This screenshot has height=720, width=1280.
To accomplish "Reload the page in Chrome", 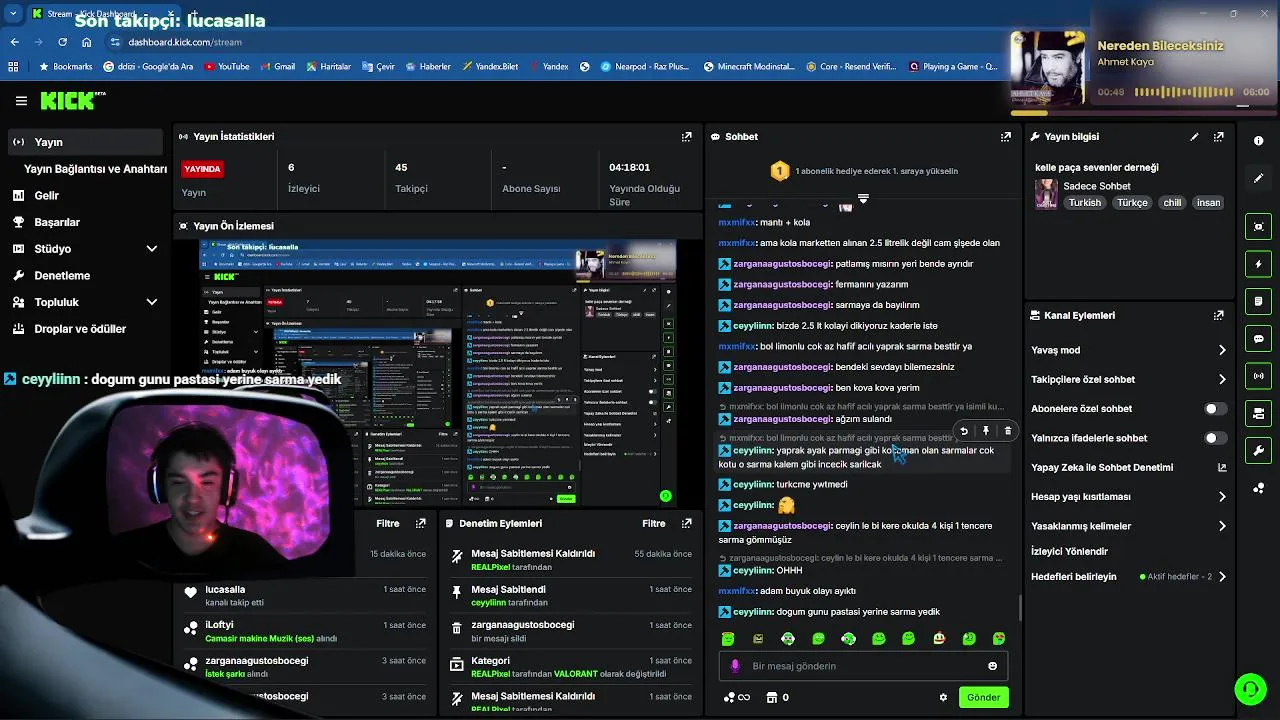I will click(x=63, y=42).
